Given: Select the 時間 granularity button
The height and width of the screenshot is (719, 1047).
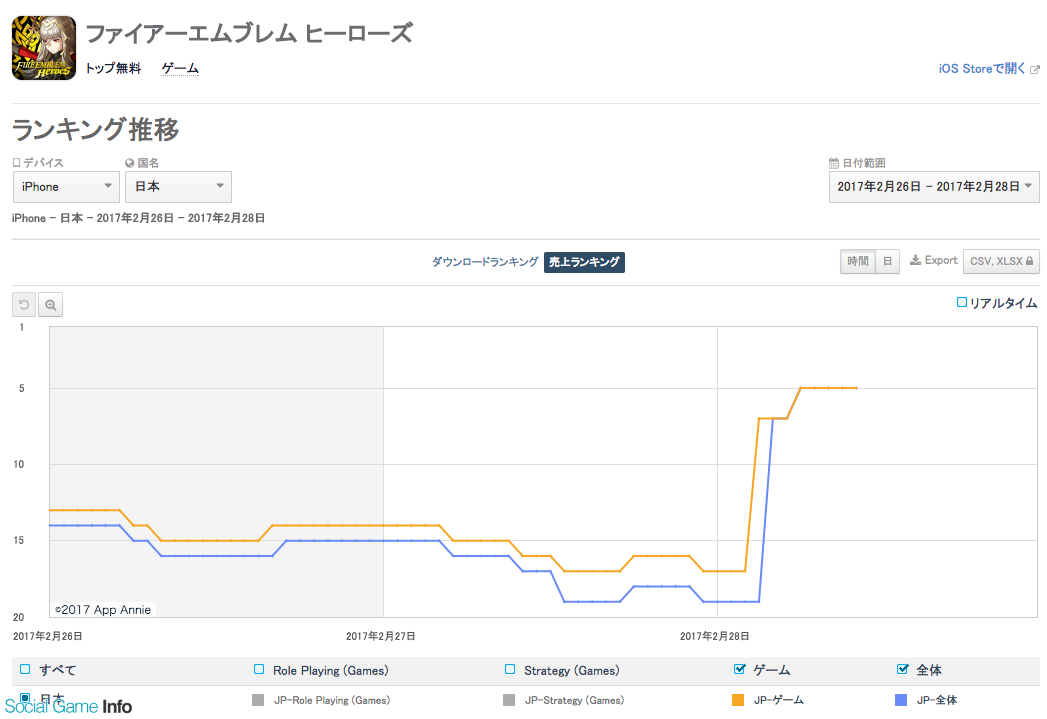Looking at the screenshot, I should (x=858, y=261).
